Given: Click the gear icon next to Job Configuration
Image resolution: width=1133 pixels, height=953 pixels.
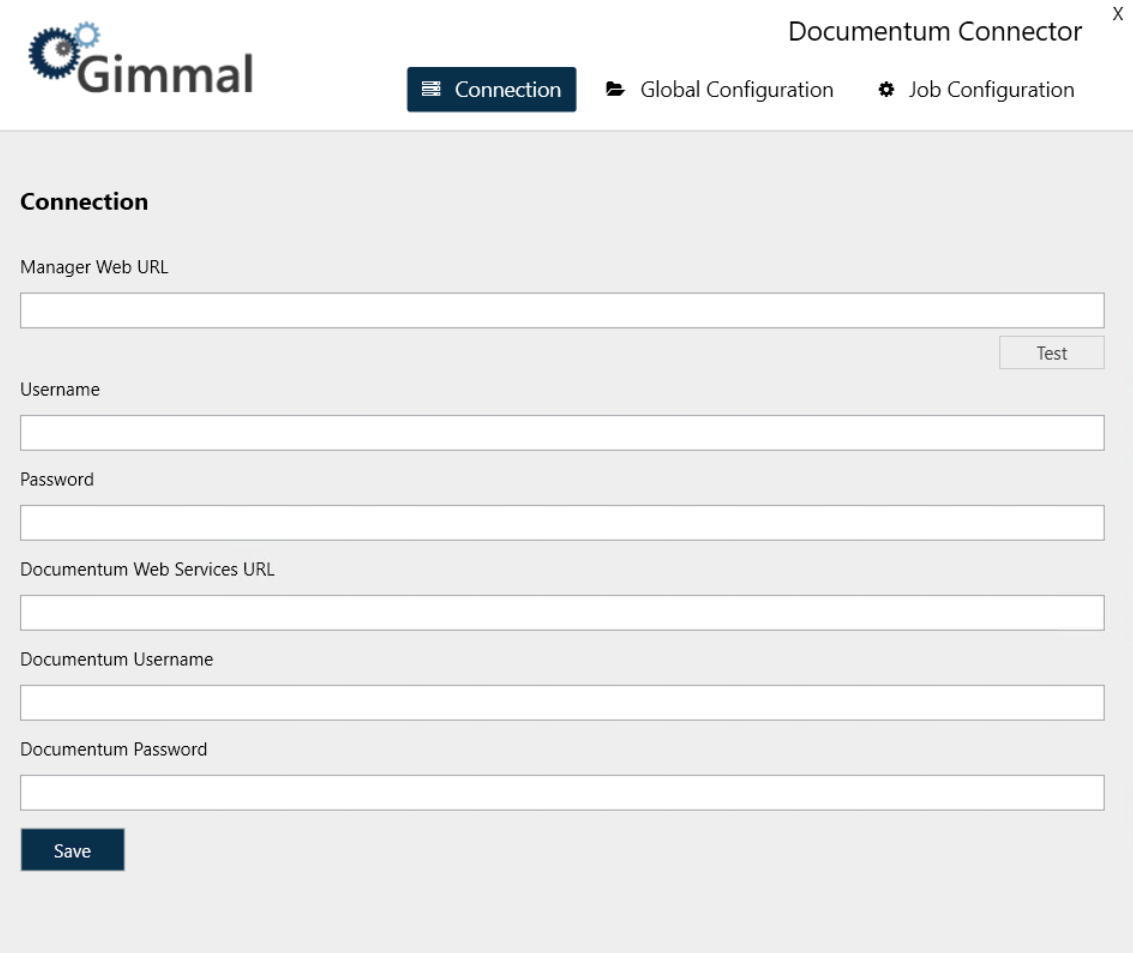Looking at the screenshot, I should coord(889,88).
